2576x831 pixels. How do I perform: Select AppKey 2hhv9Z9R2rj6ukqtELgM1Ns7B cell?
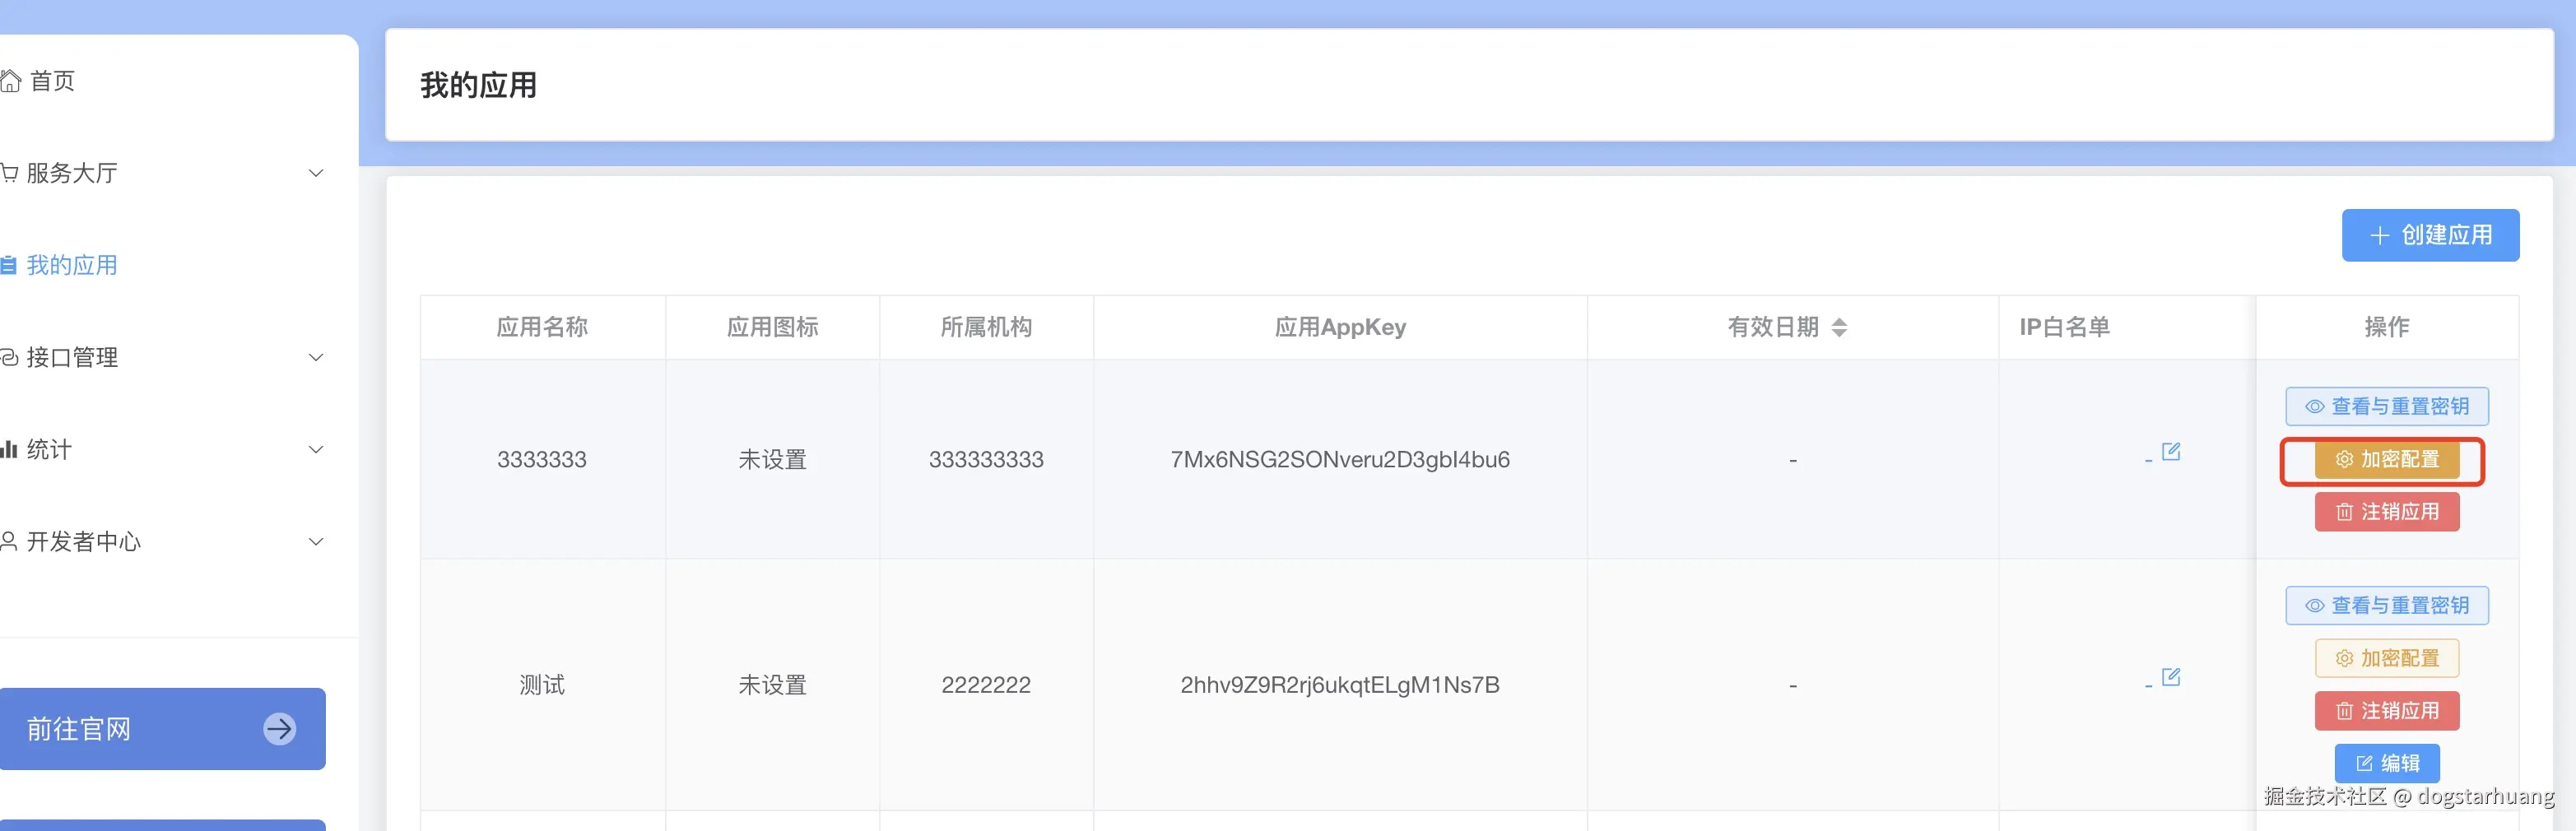pos(1340,685)
